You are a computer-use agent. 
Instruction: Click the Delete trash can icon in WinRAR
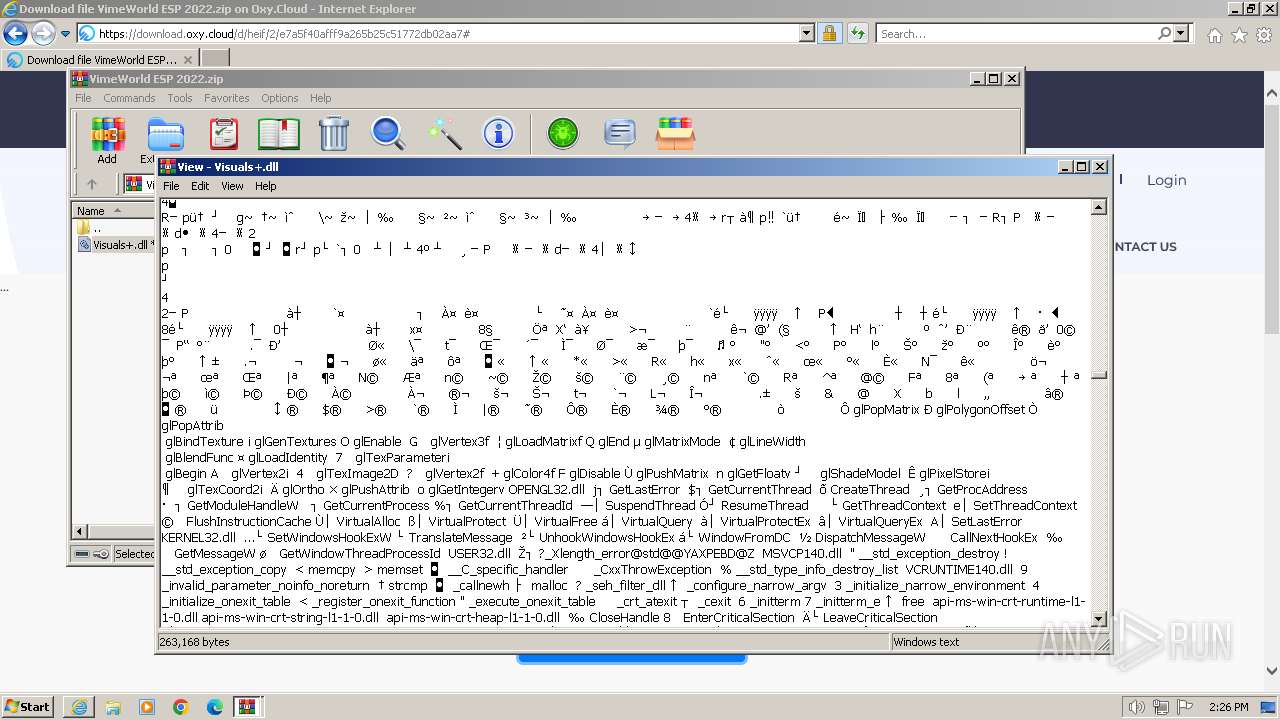[x=333, y=133]
